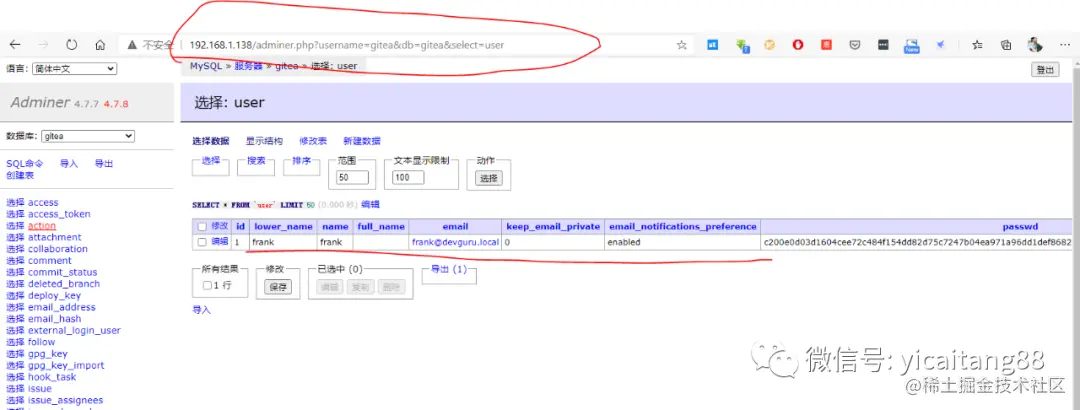The width and height of the screenshot is (1080, 410).
Task: Bookmark page with the star icon
Action: pyautogui.click(x=682, y=45)
